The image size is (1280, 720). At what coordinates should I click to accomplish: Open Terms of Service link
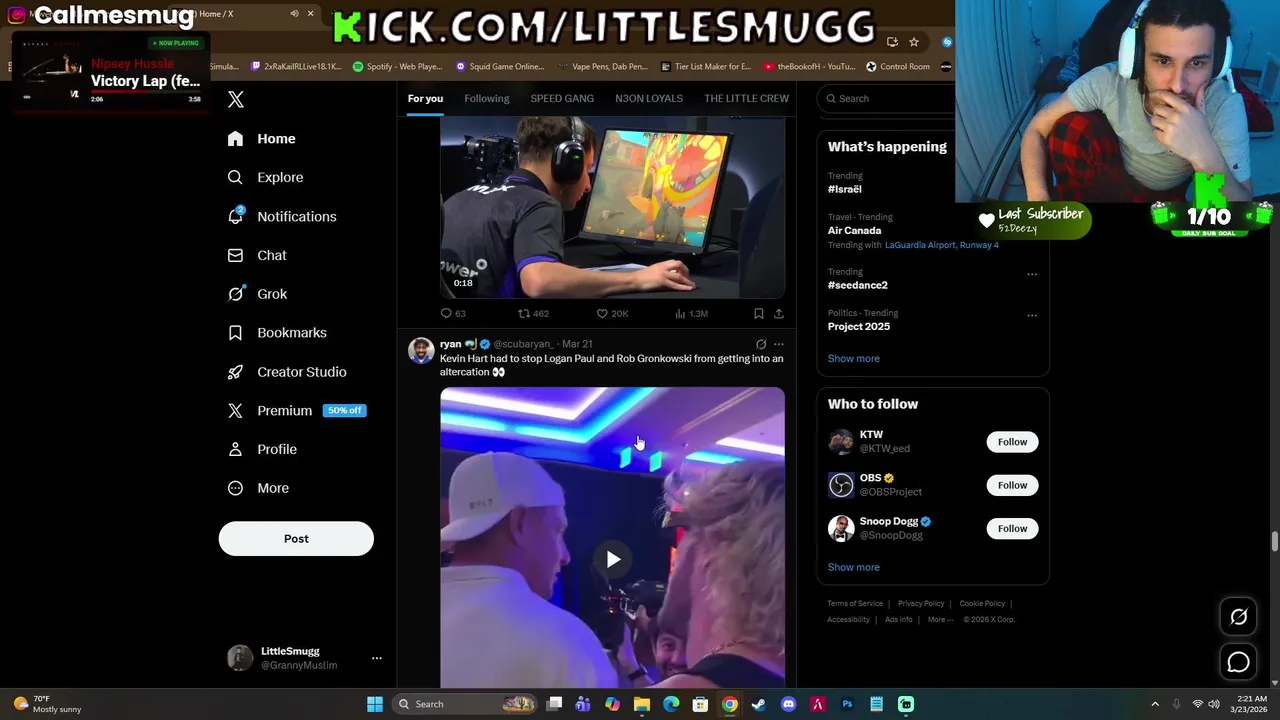pyautogui.click(x=855, y=603)
